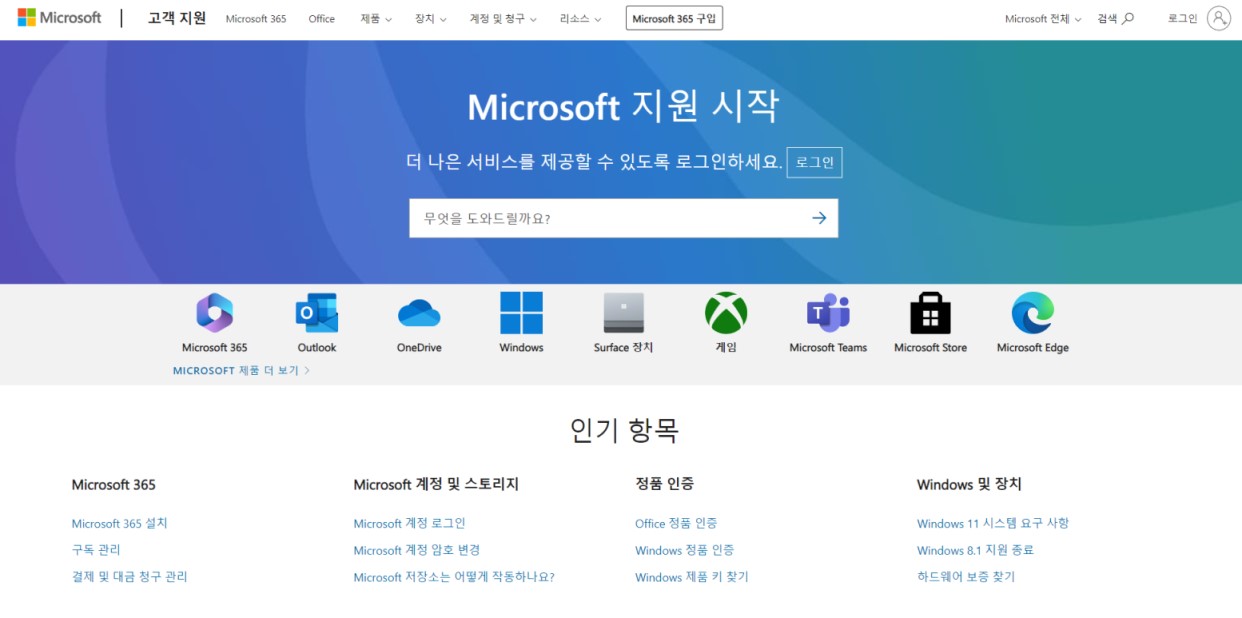This screenshot has width=1242, height=618.
Task: Click the Microsoft 계정 및 스토리지 heading
Action: tap(436, 484)
